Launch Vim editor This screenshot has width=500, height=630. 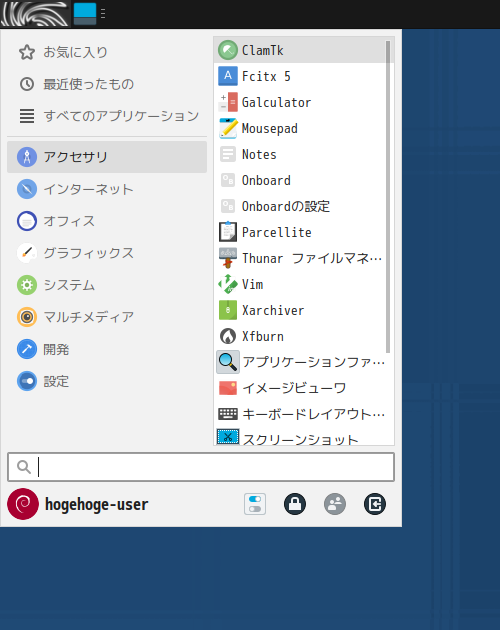[303, 284]
